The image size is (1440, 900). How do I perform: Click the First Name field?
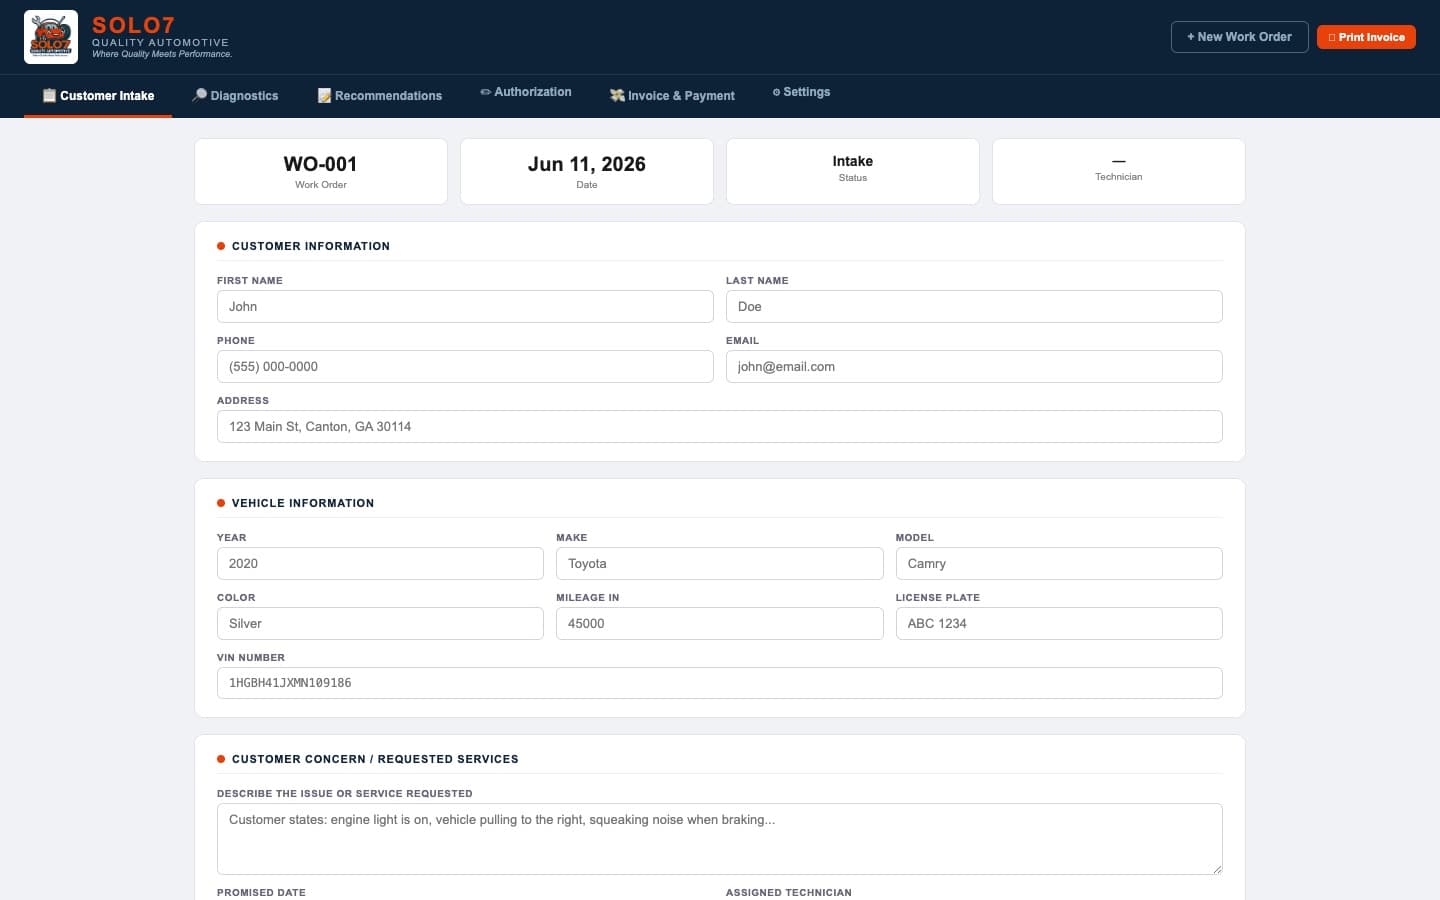pos(465,306)
